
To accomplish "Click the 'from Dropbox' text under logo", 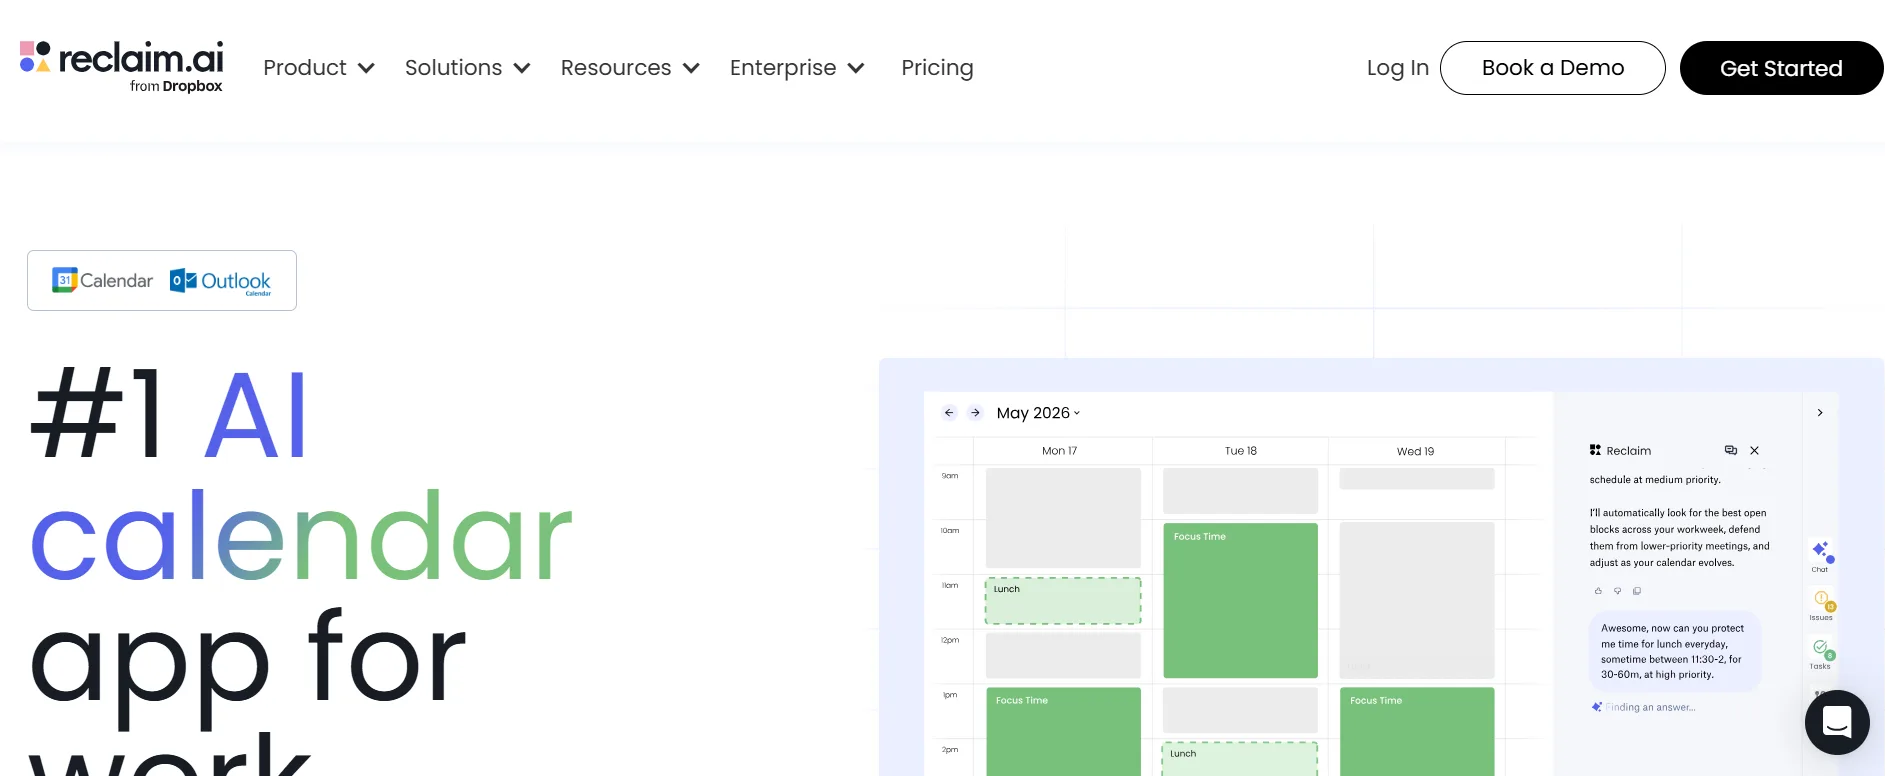I will pos(176,87).
